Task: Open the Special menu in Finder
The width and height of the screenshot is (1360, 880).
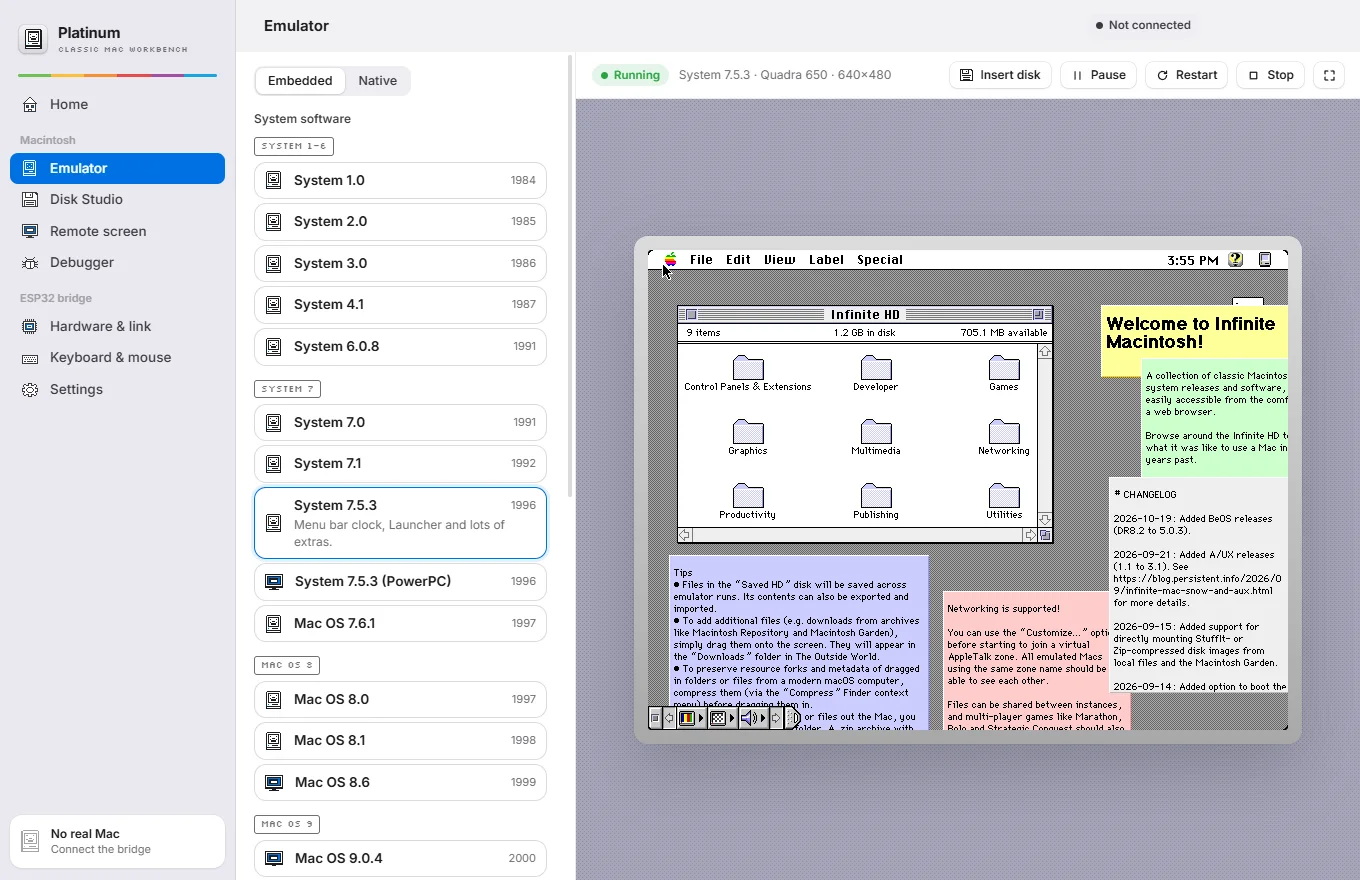Action: (880, 260)
